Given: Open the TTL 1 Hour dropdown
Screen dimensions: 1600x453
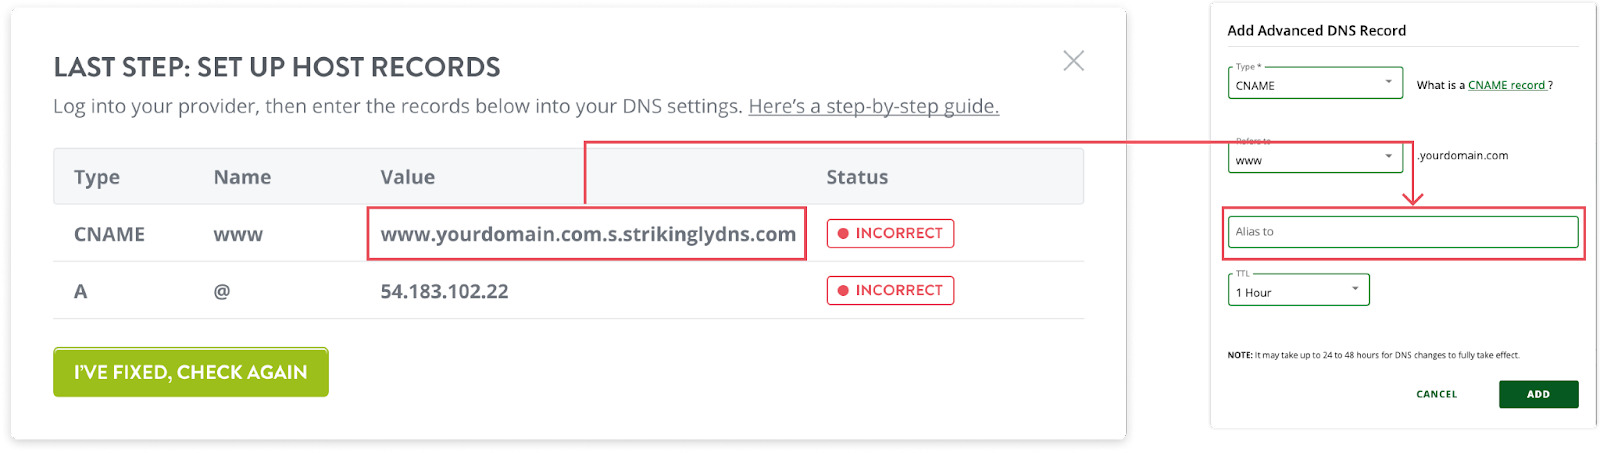Looking at the screenshot, I should [1298, 290].
